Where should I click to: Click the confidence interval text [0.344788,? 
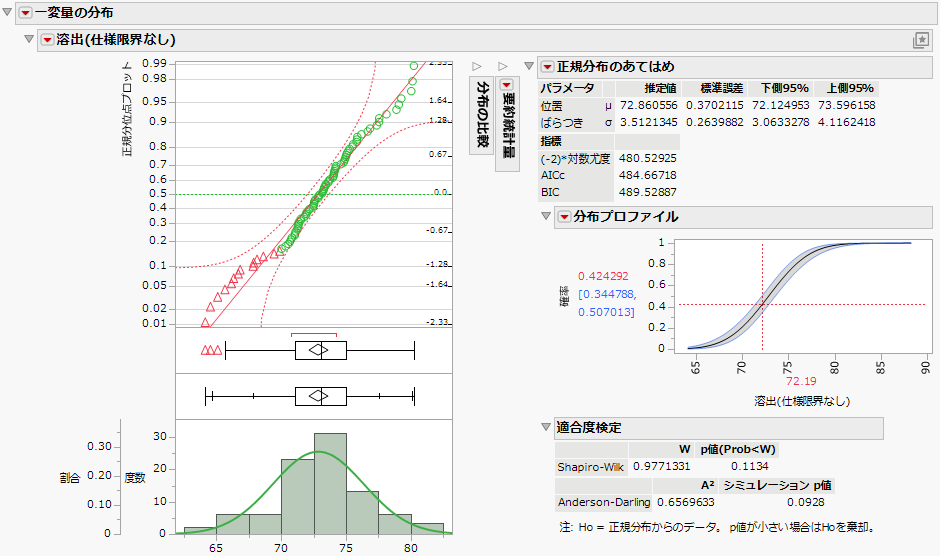coord(607,294)
